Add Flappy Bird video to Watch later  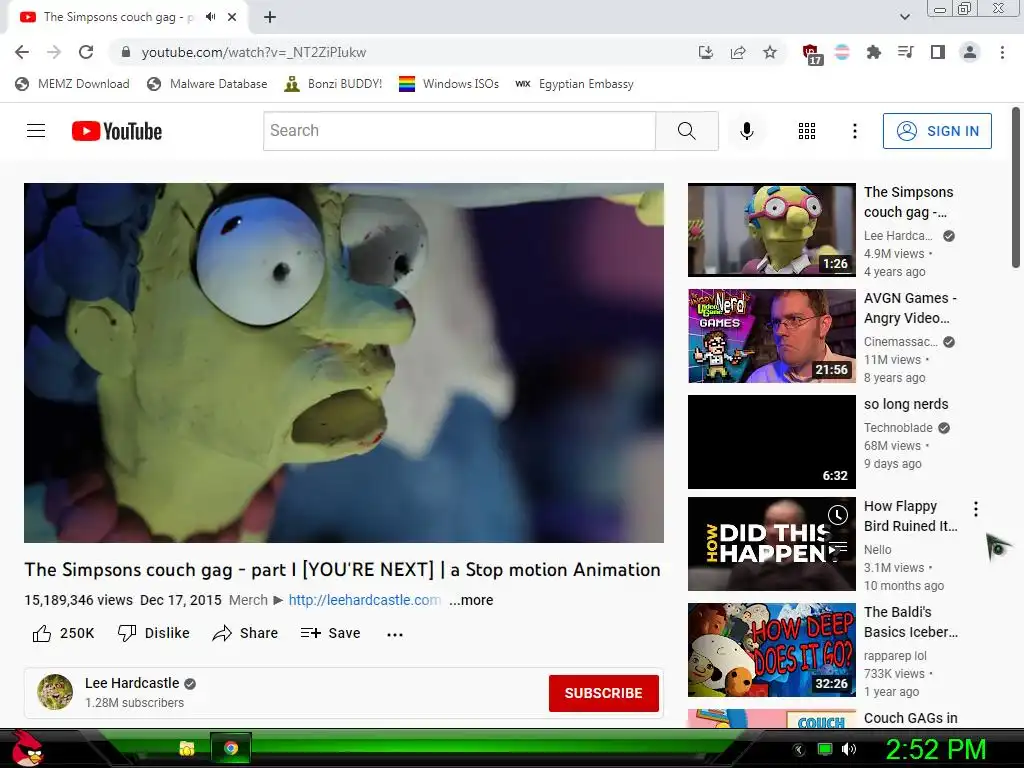pos(838,515)
